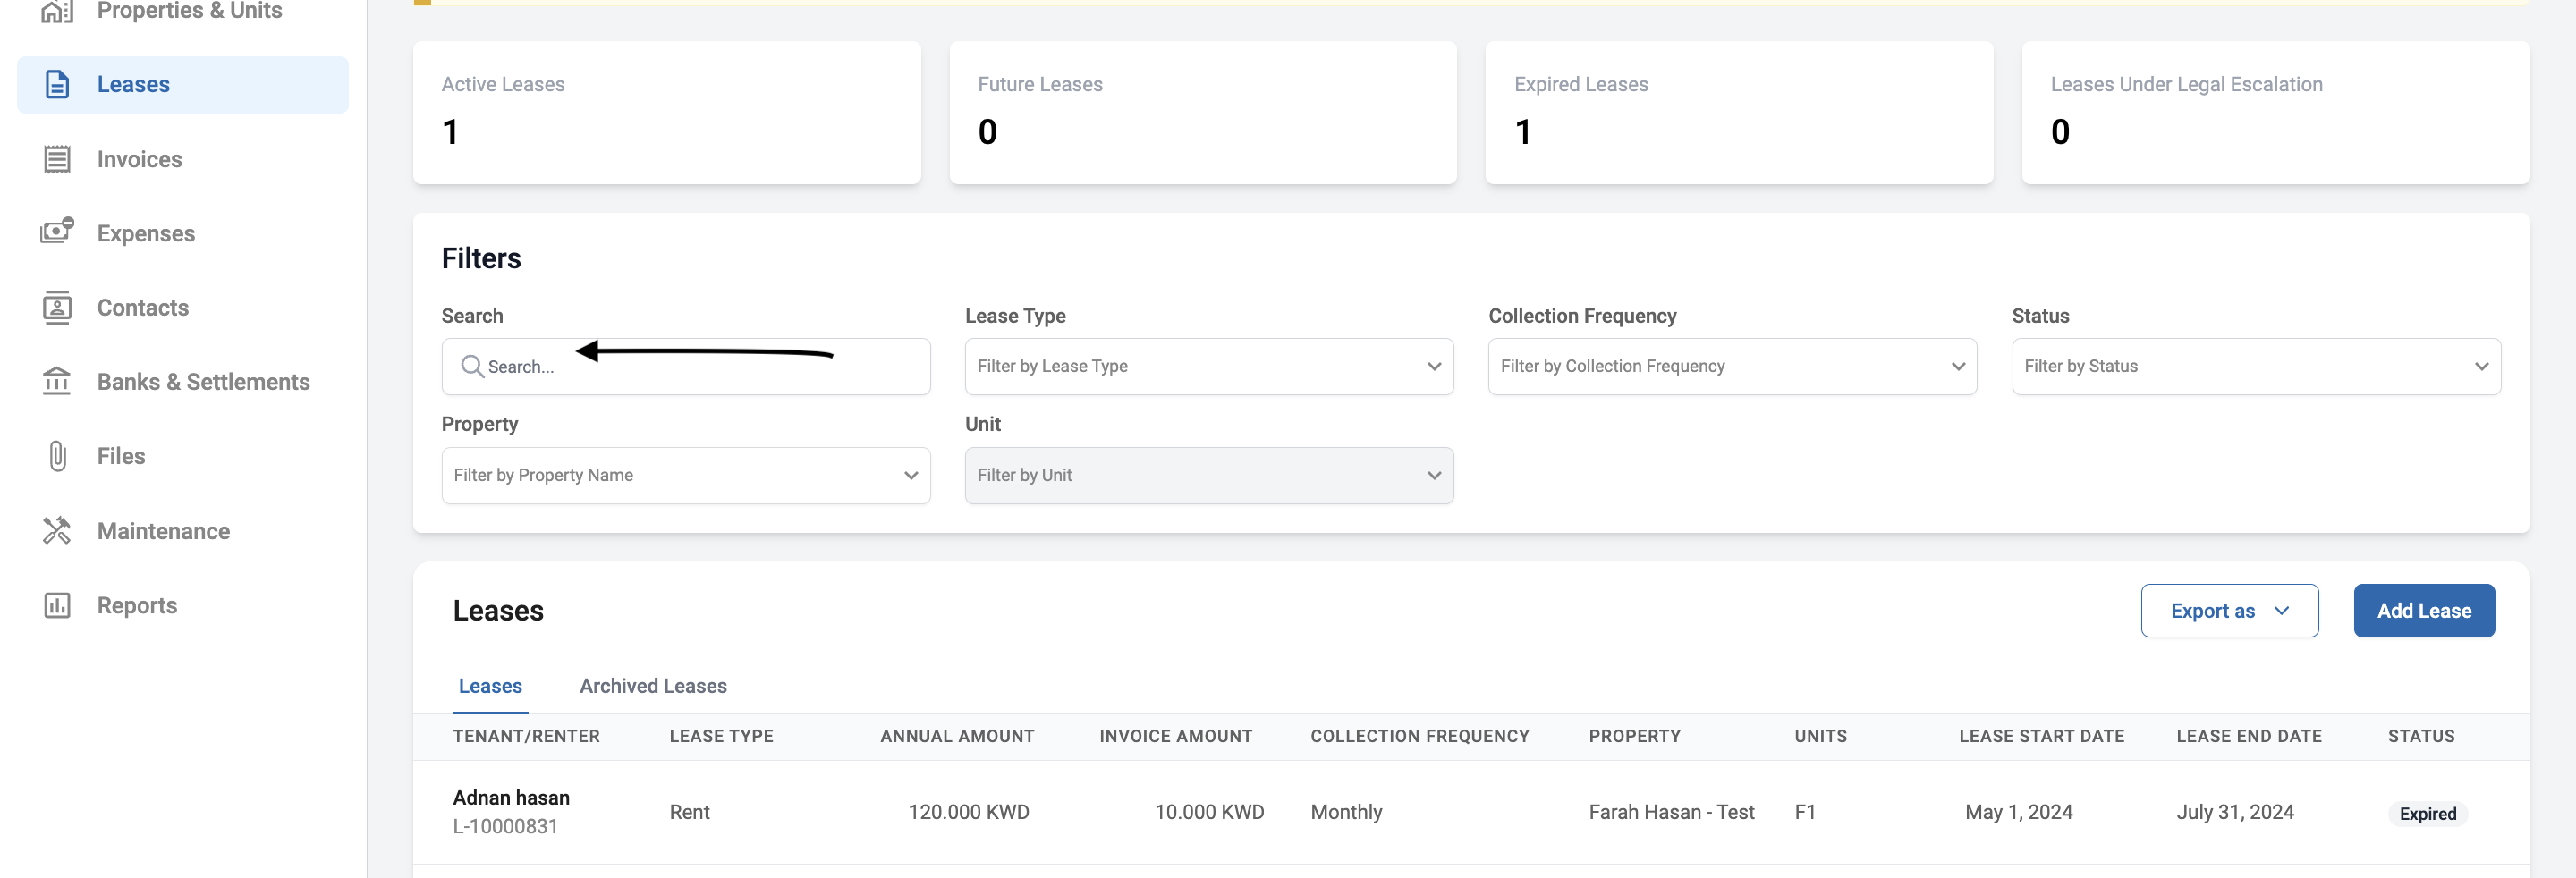
Task: Click the LEASE TYPE column header
Action: point(721,736)
